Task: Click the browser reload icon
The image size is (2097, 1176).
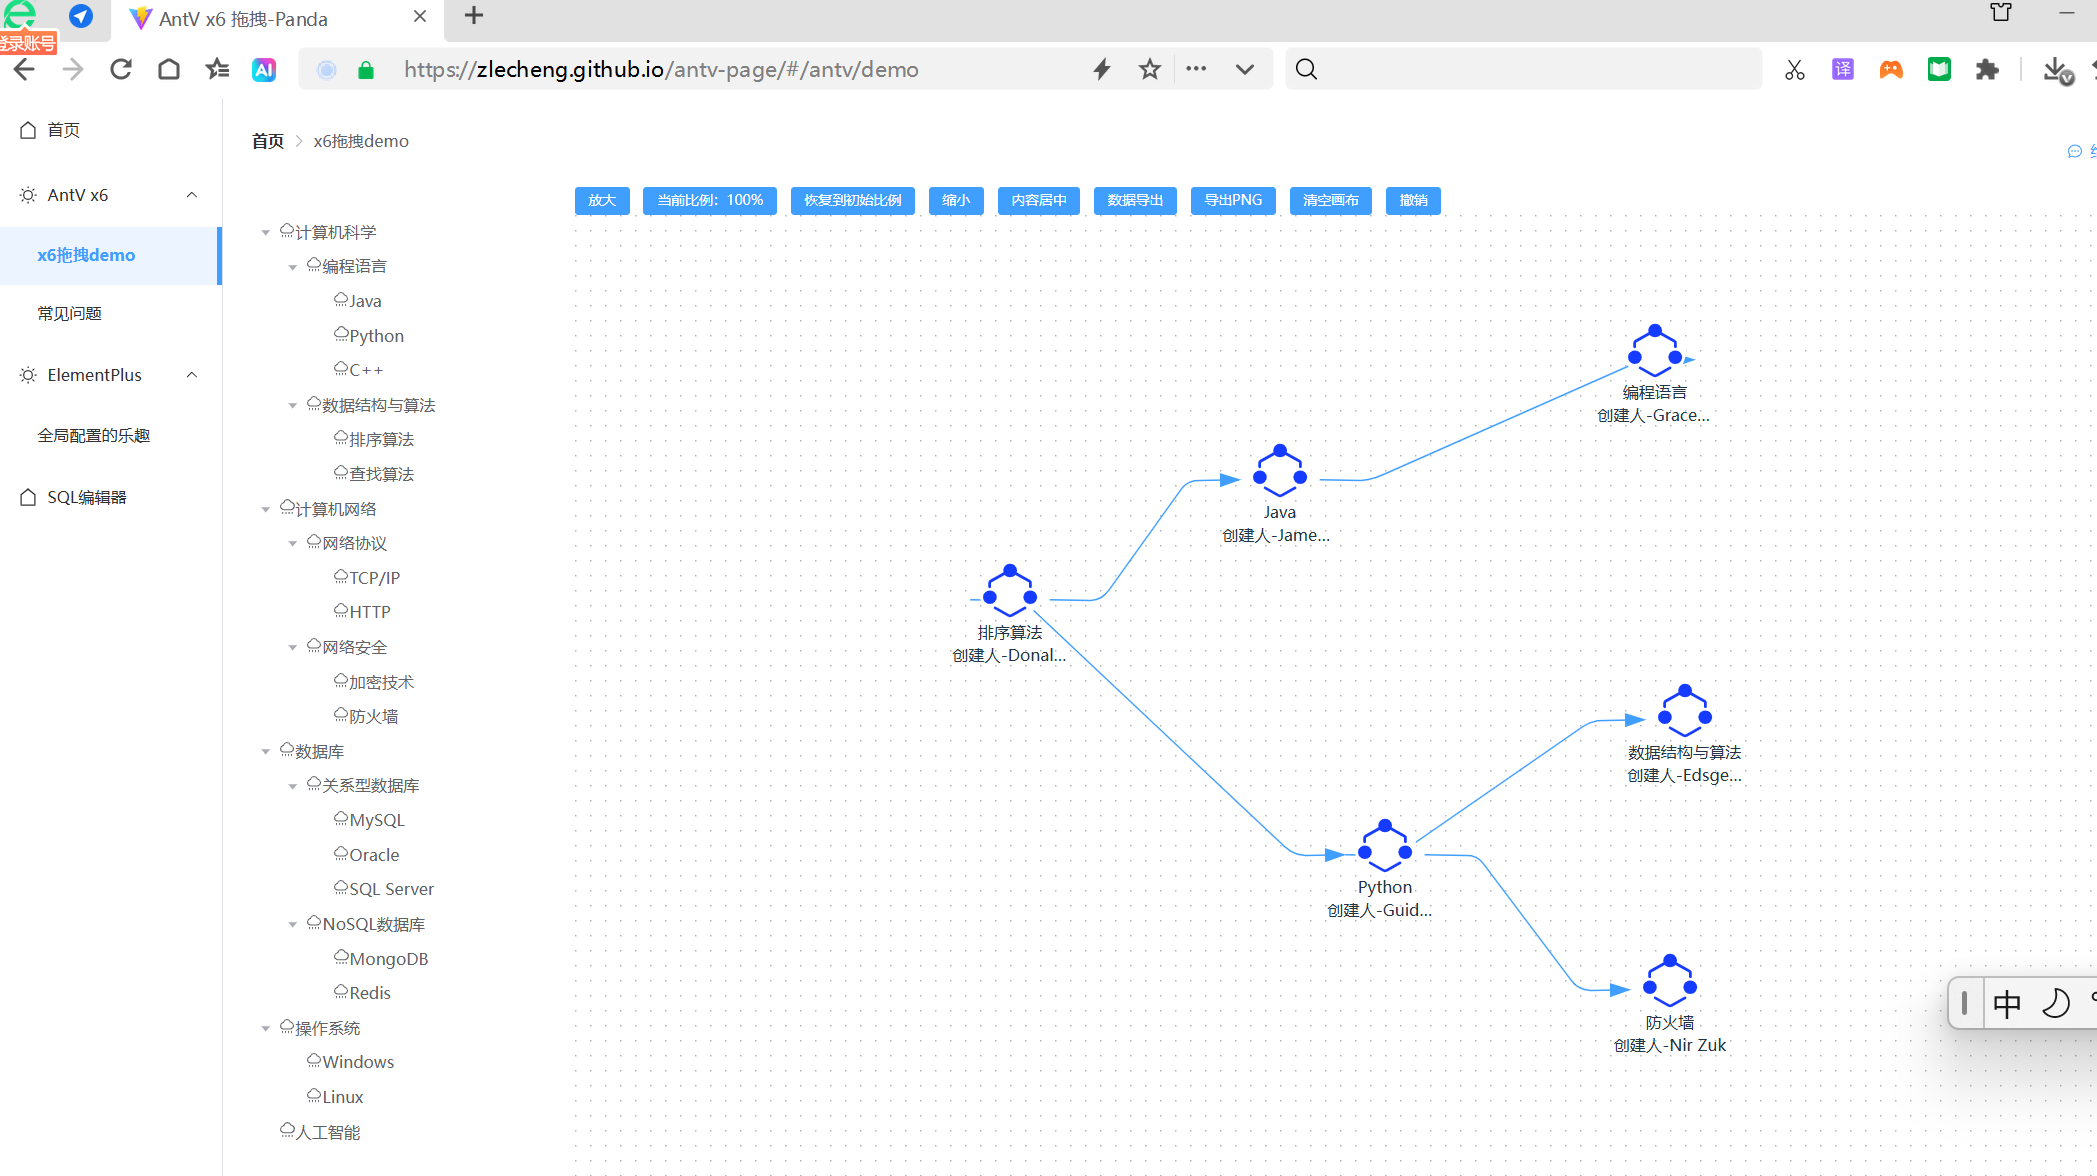Action: (121, 69)
